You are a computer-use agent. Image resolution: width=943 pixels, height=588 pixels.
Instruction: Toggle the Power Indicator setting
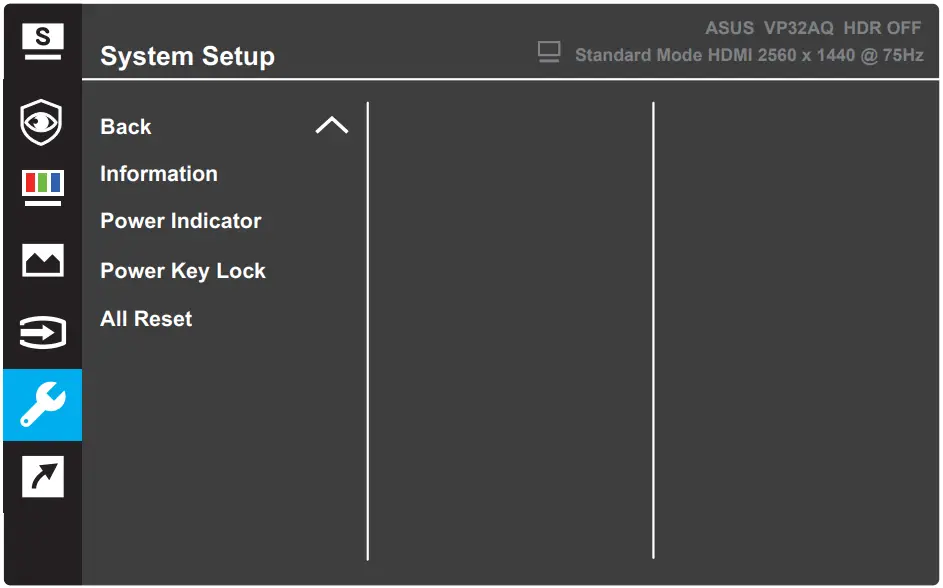pyautogui.click(x=180, y=221)
